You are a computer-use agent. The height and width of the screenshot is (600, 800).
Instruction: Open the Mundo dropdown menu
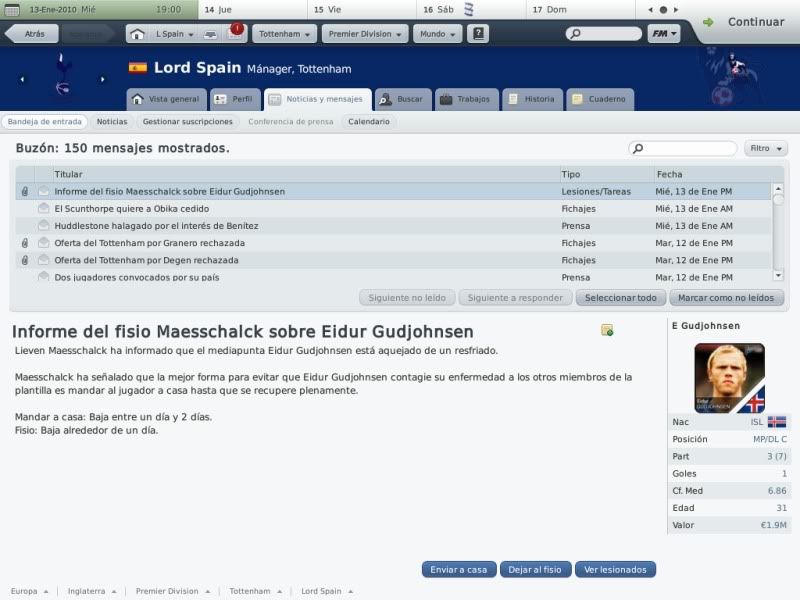click(437, 34)
